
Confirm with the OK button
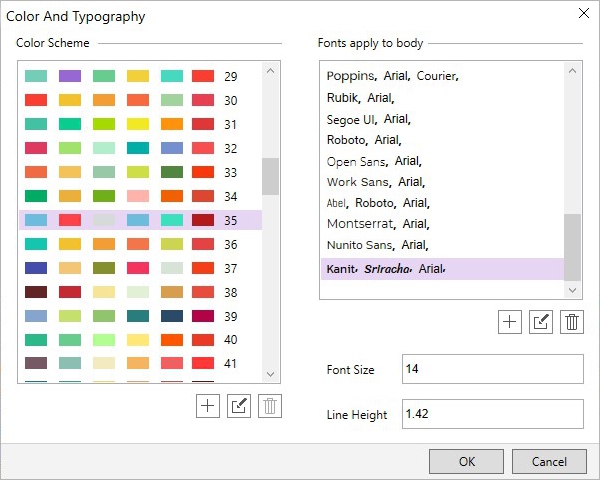click(x=466, y=461)
